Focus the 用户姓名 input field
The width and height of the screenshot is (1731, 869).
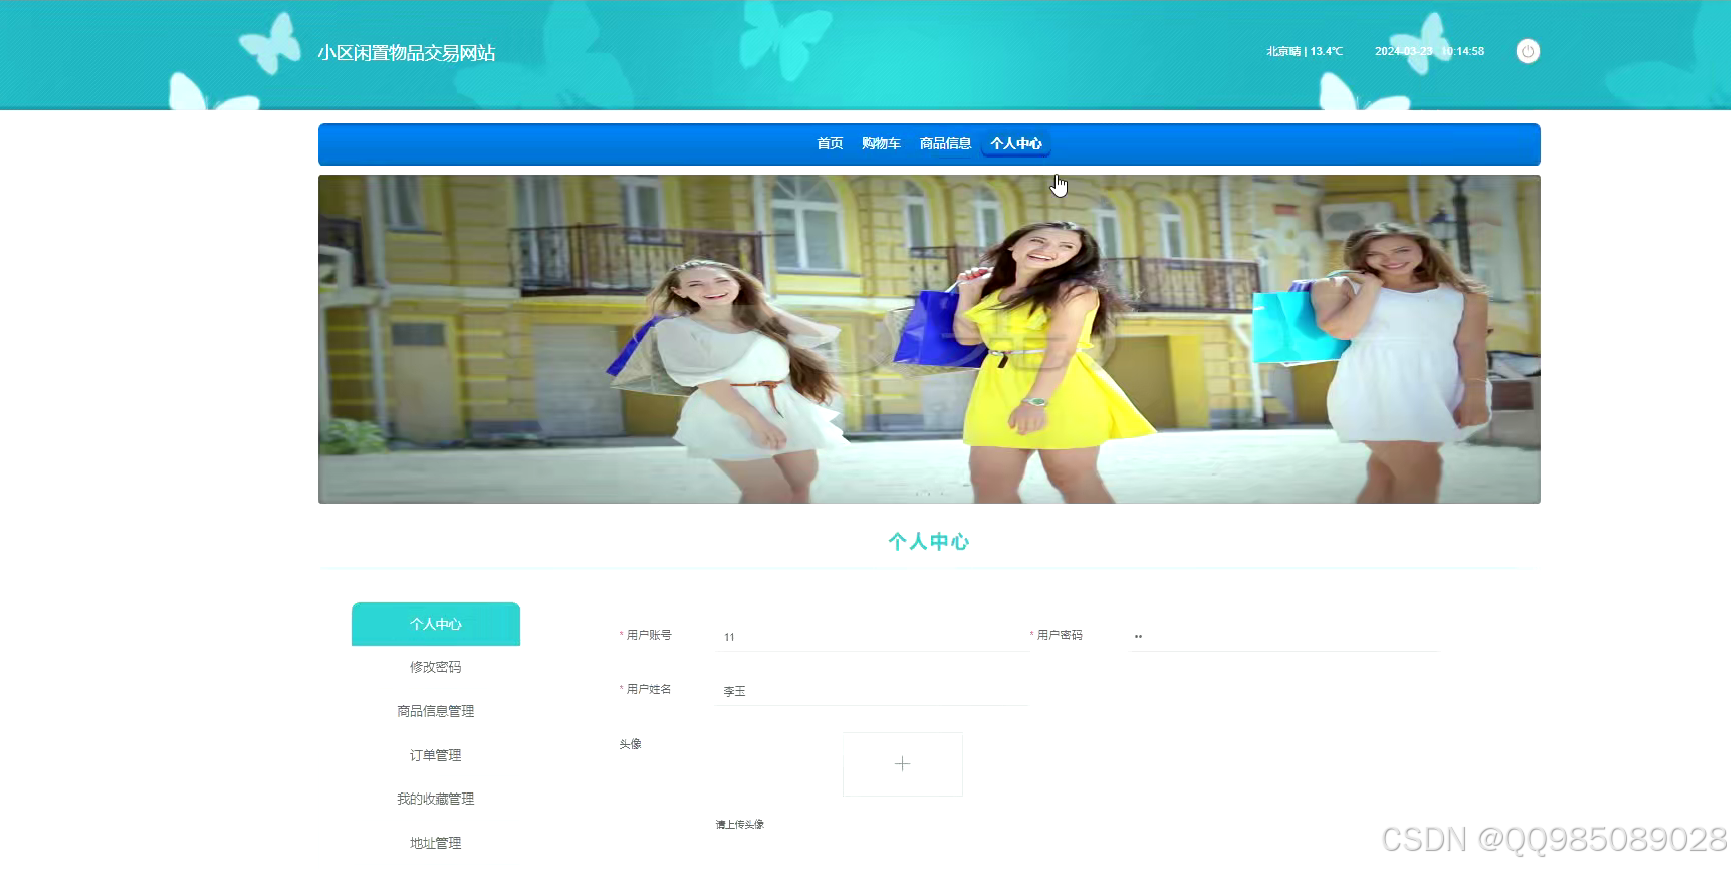(872, 690)
